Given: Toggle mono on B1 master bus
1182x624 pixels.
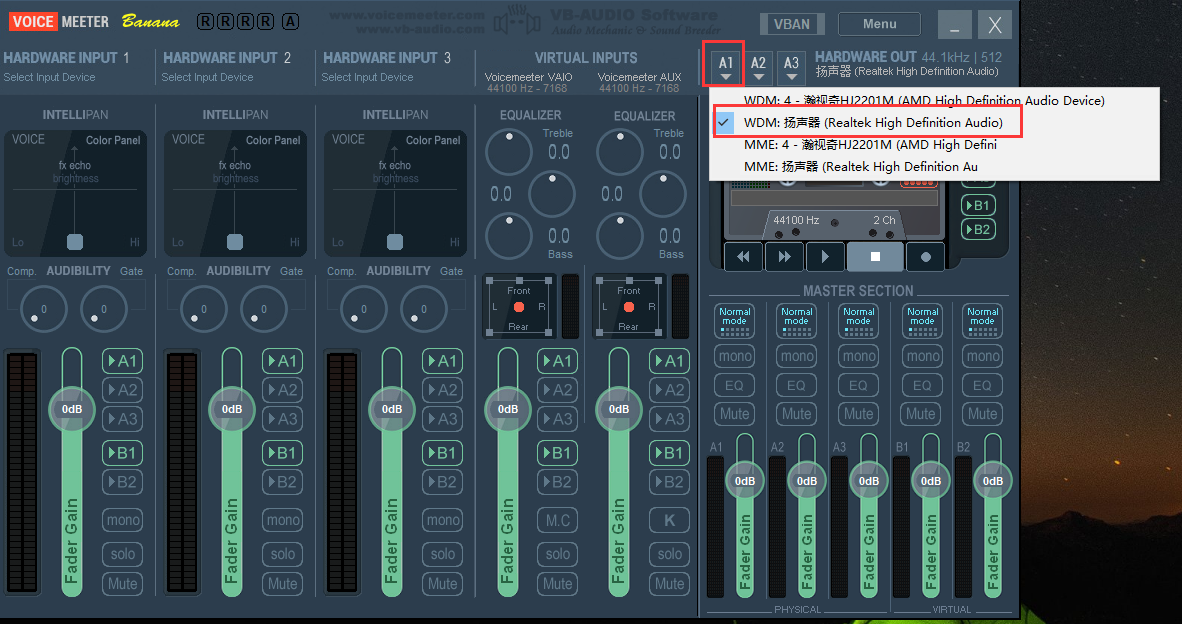Looking at the screenshot, I should [923, 356].
